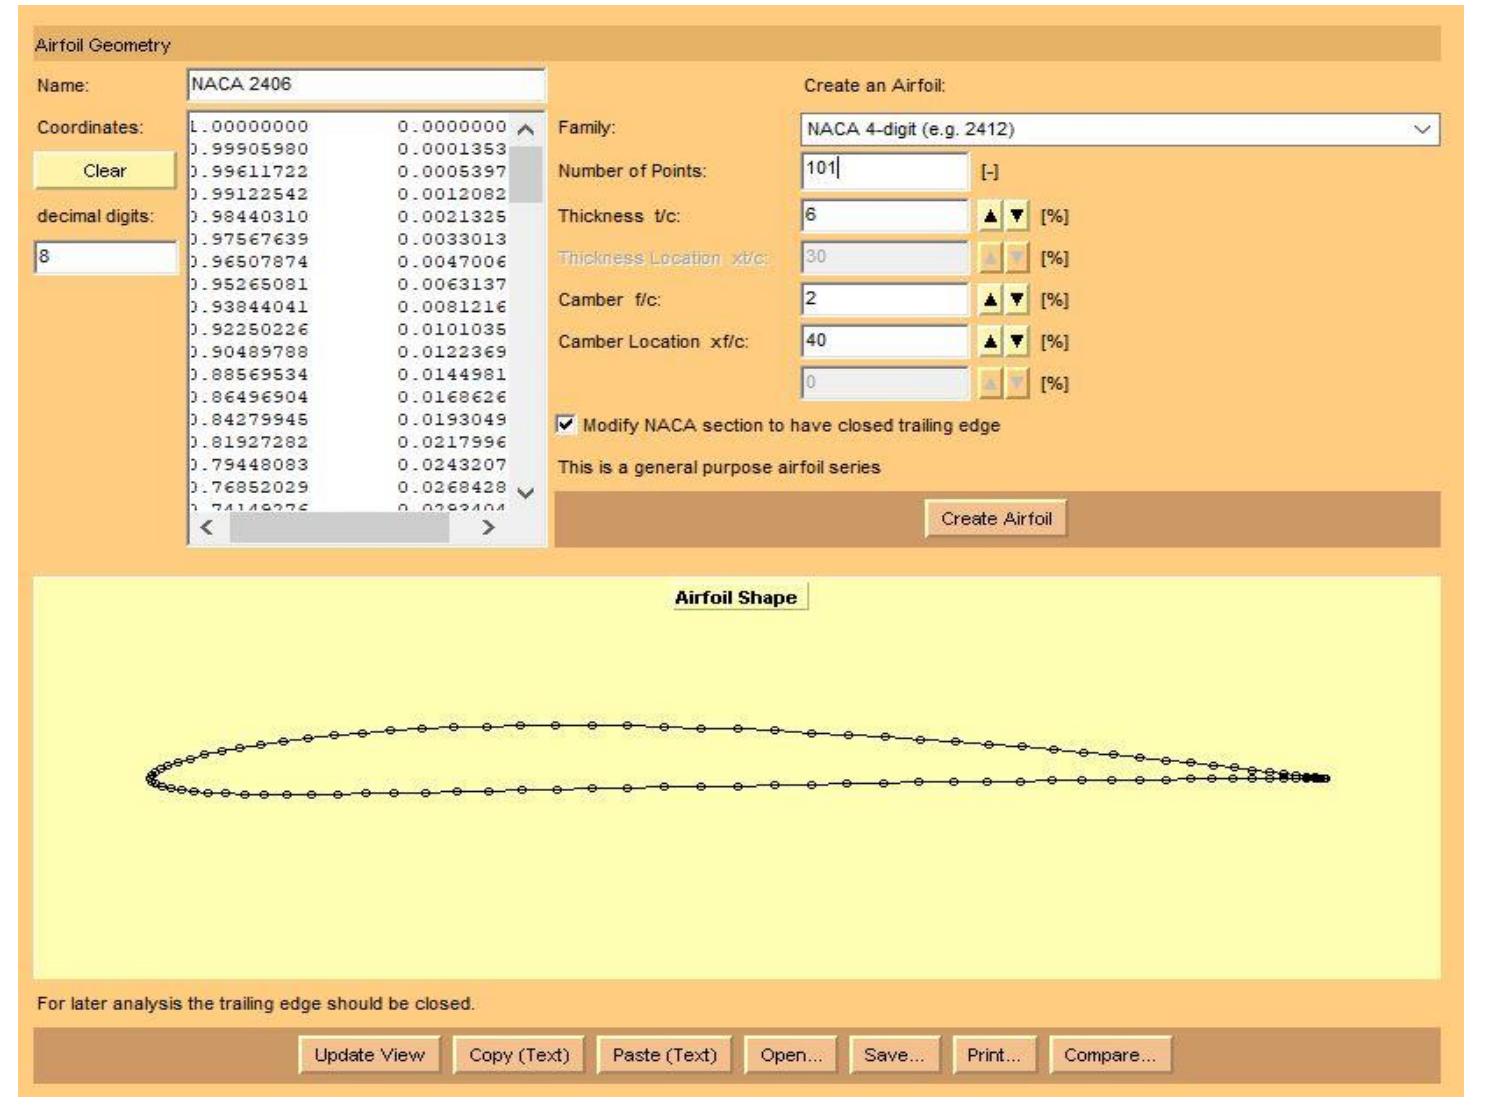Click scroll-up arrow of coordinates list
Image resolution: width=1486 pixels, height=1116 pixels.
526,130
